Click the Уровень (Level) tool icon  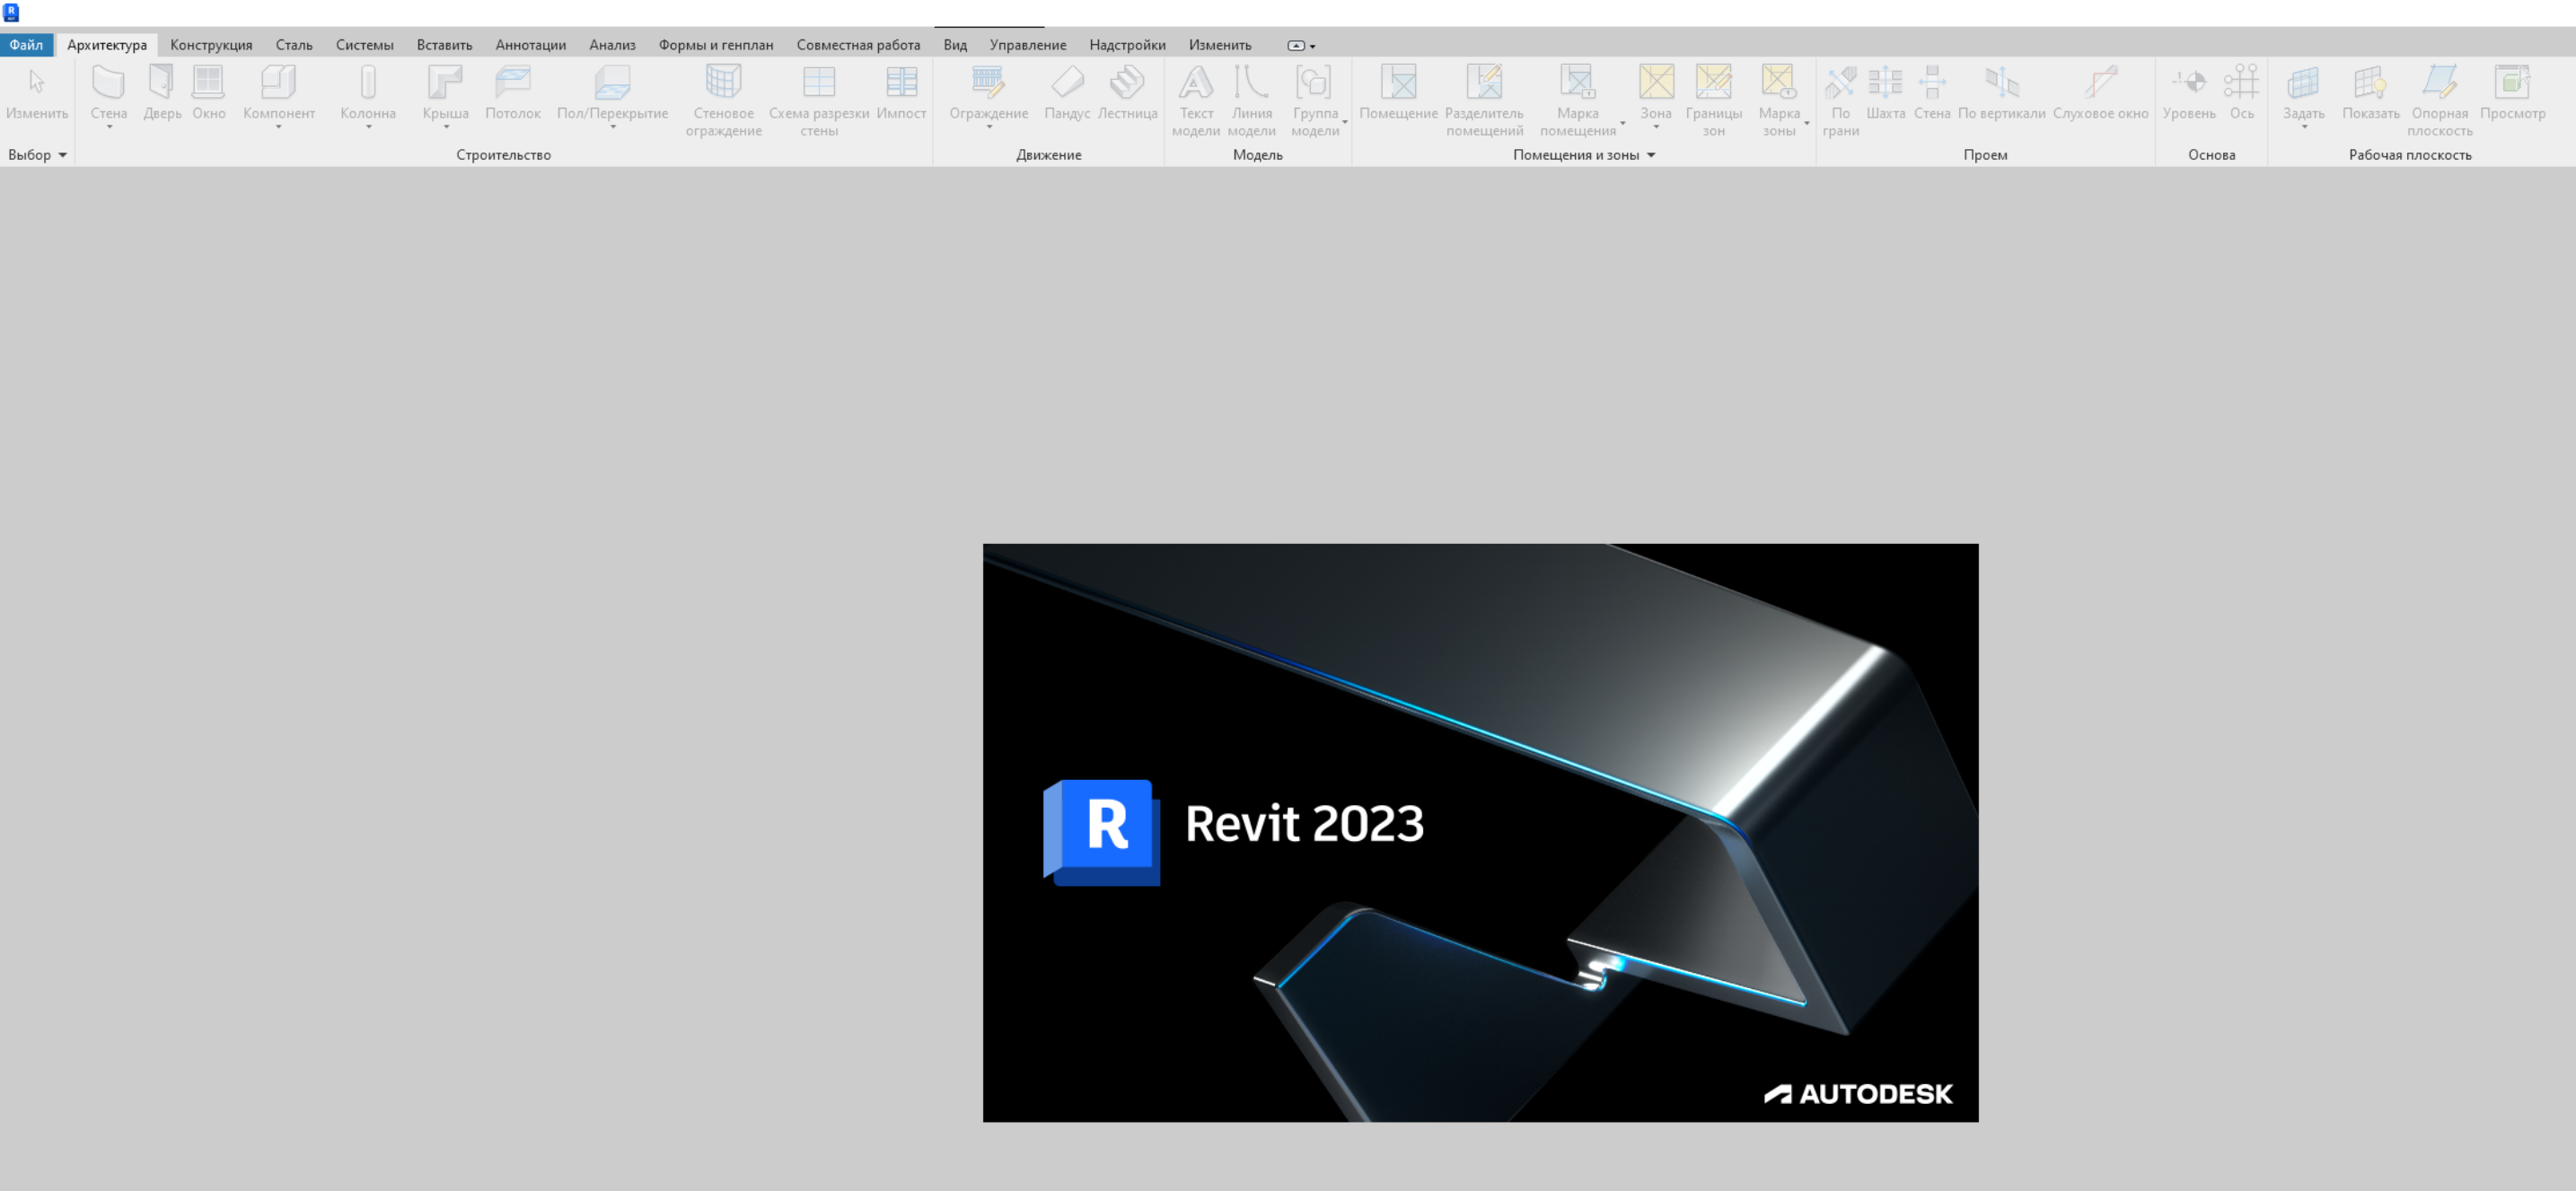tap(2189, 83)
